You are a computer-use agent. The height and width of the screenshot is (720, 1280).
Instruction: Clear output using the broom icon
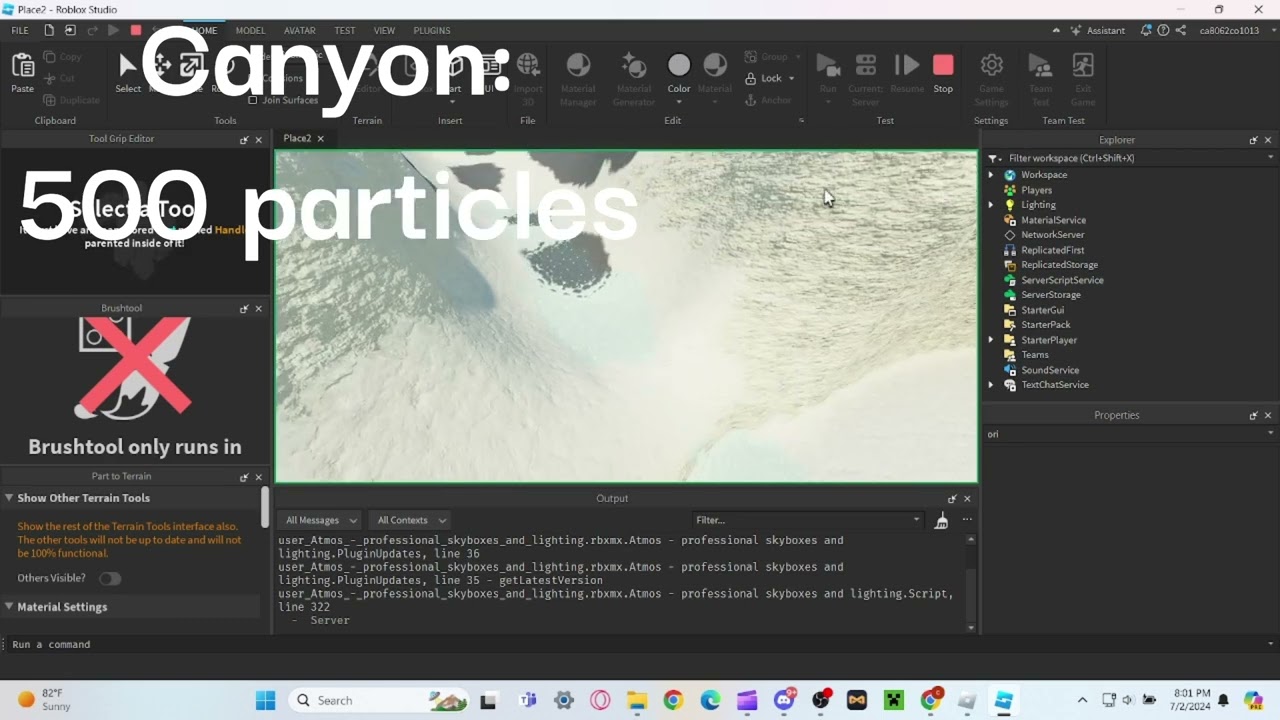[941, 520]
